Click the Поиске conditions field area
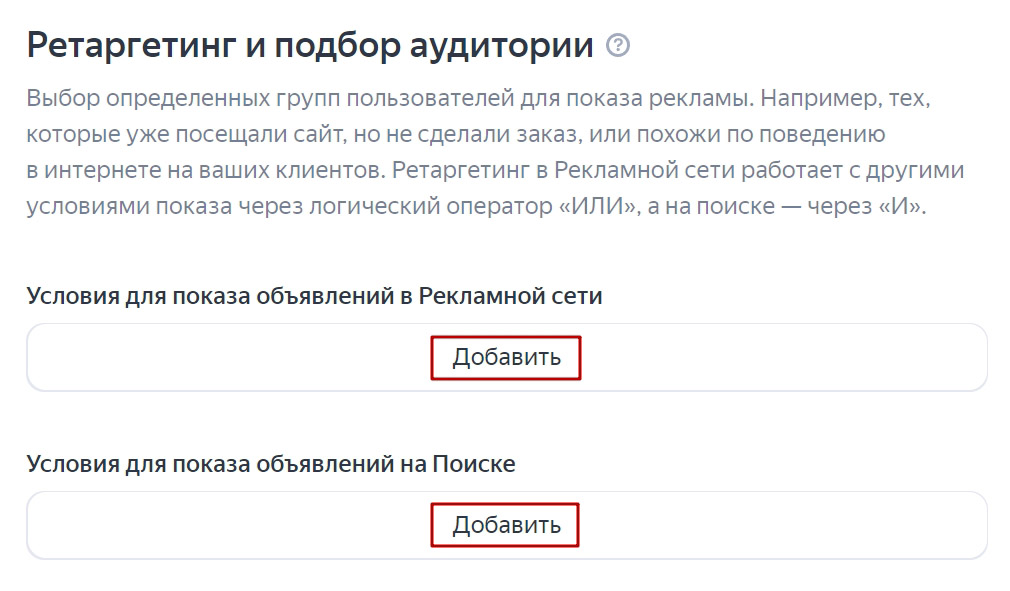 coord(200,524)
